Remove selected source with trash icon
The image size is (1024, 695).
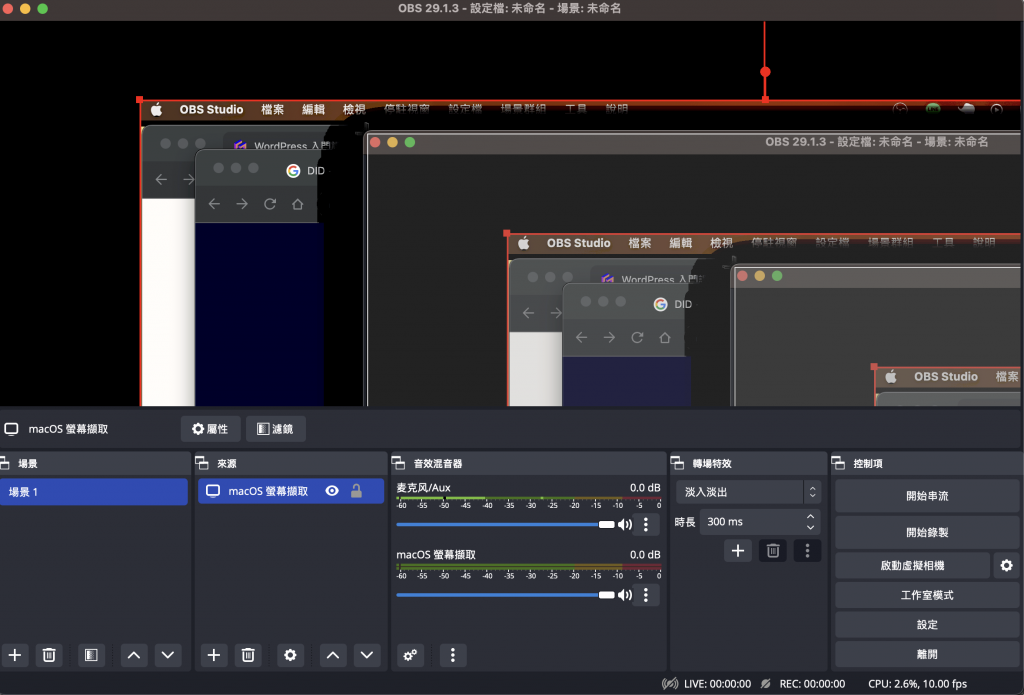pyautogui.click(x=248, y=655)
